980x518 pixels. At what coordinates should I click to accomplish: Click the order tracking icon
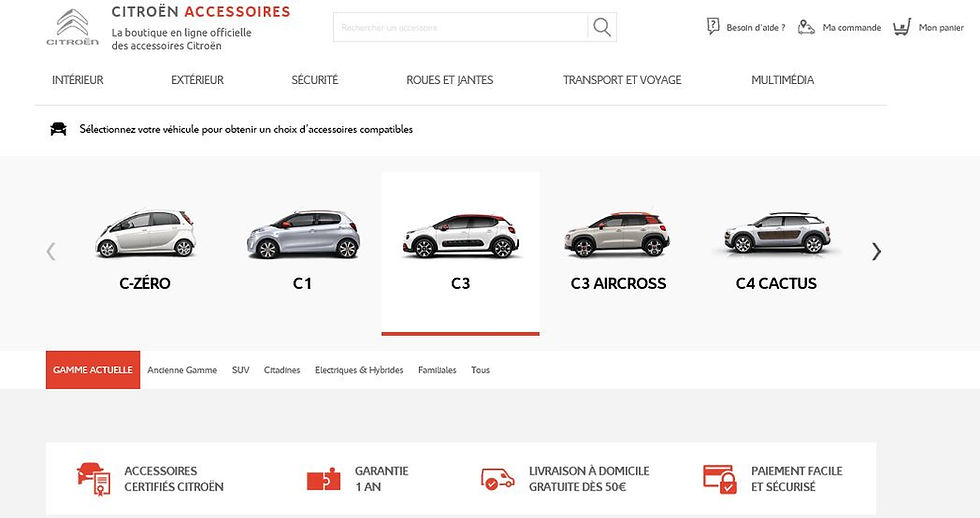point(806,27)
